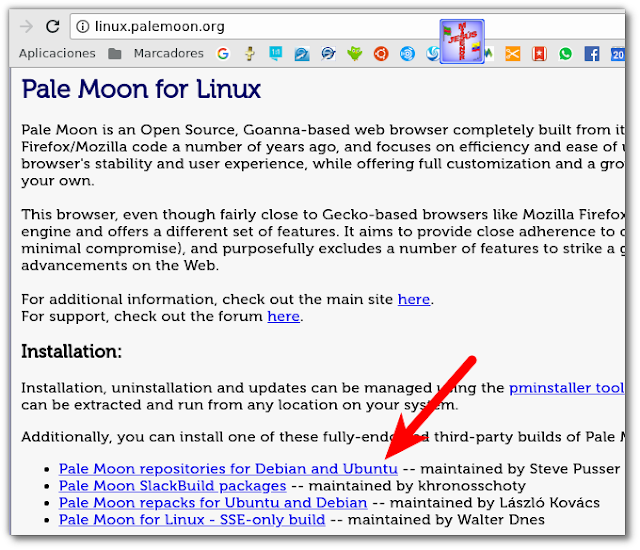640x550 pixels.
Task: Open the blue calendar 20 bookmark
Action: 618,54
